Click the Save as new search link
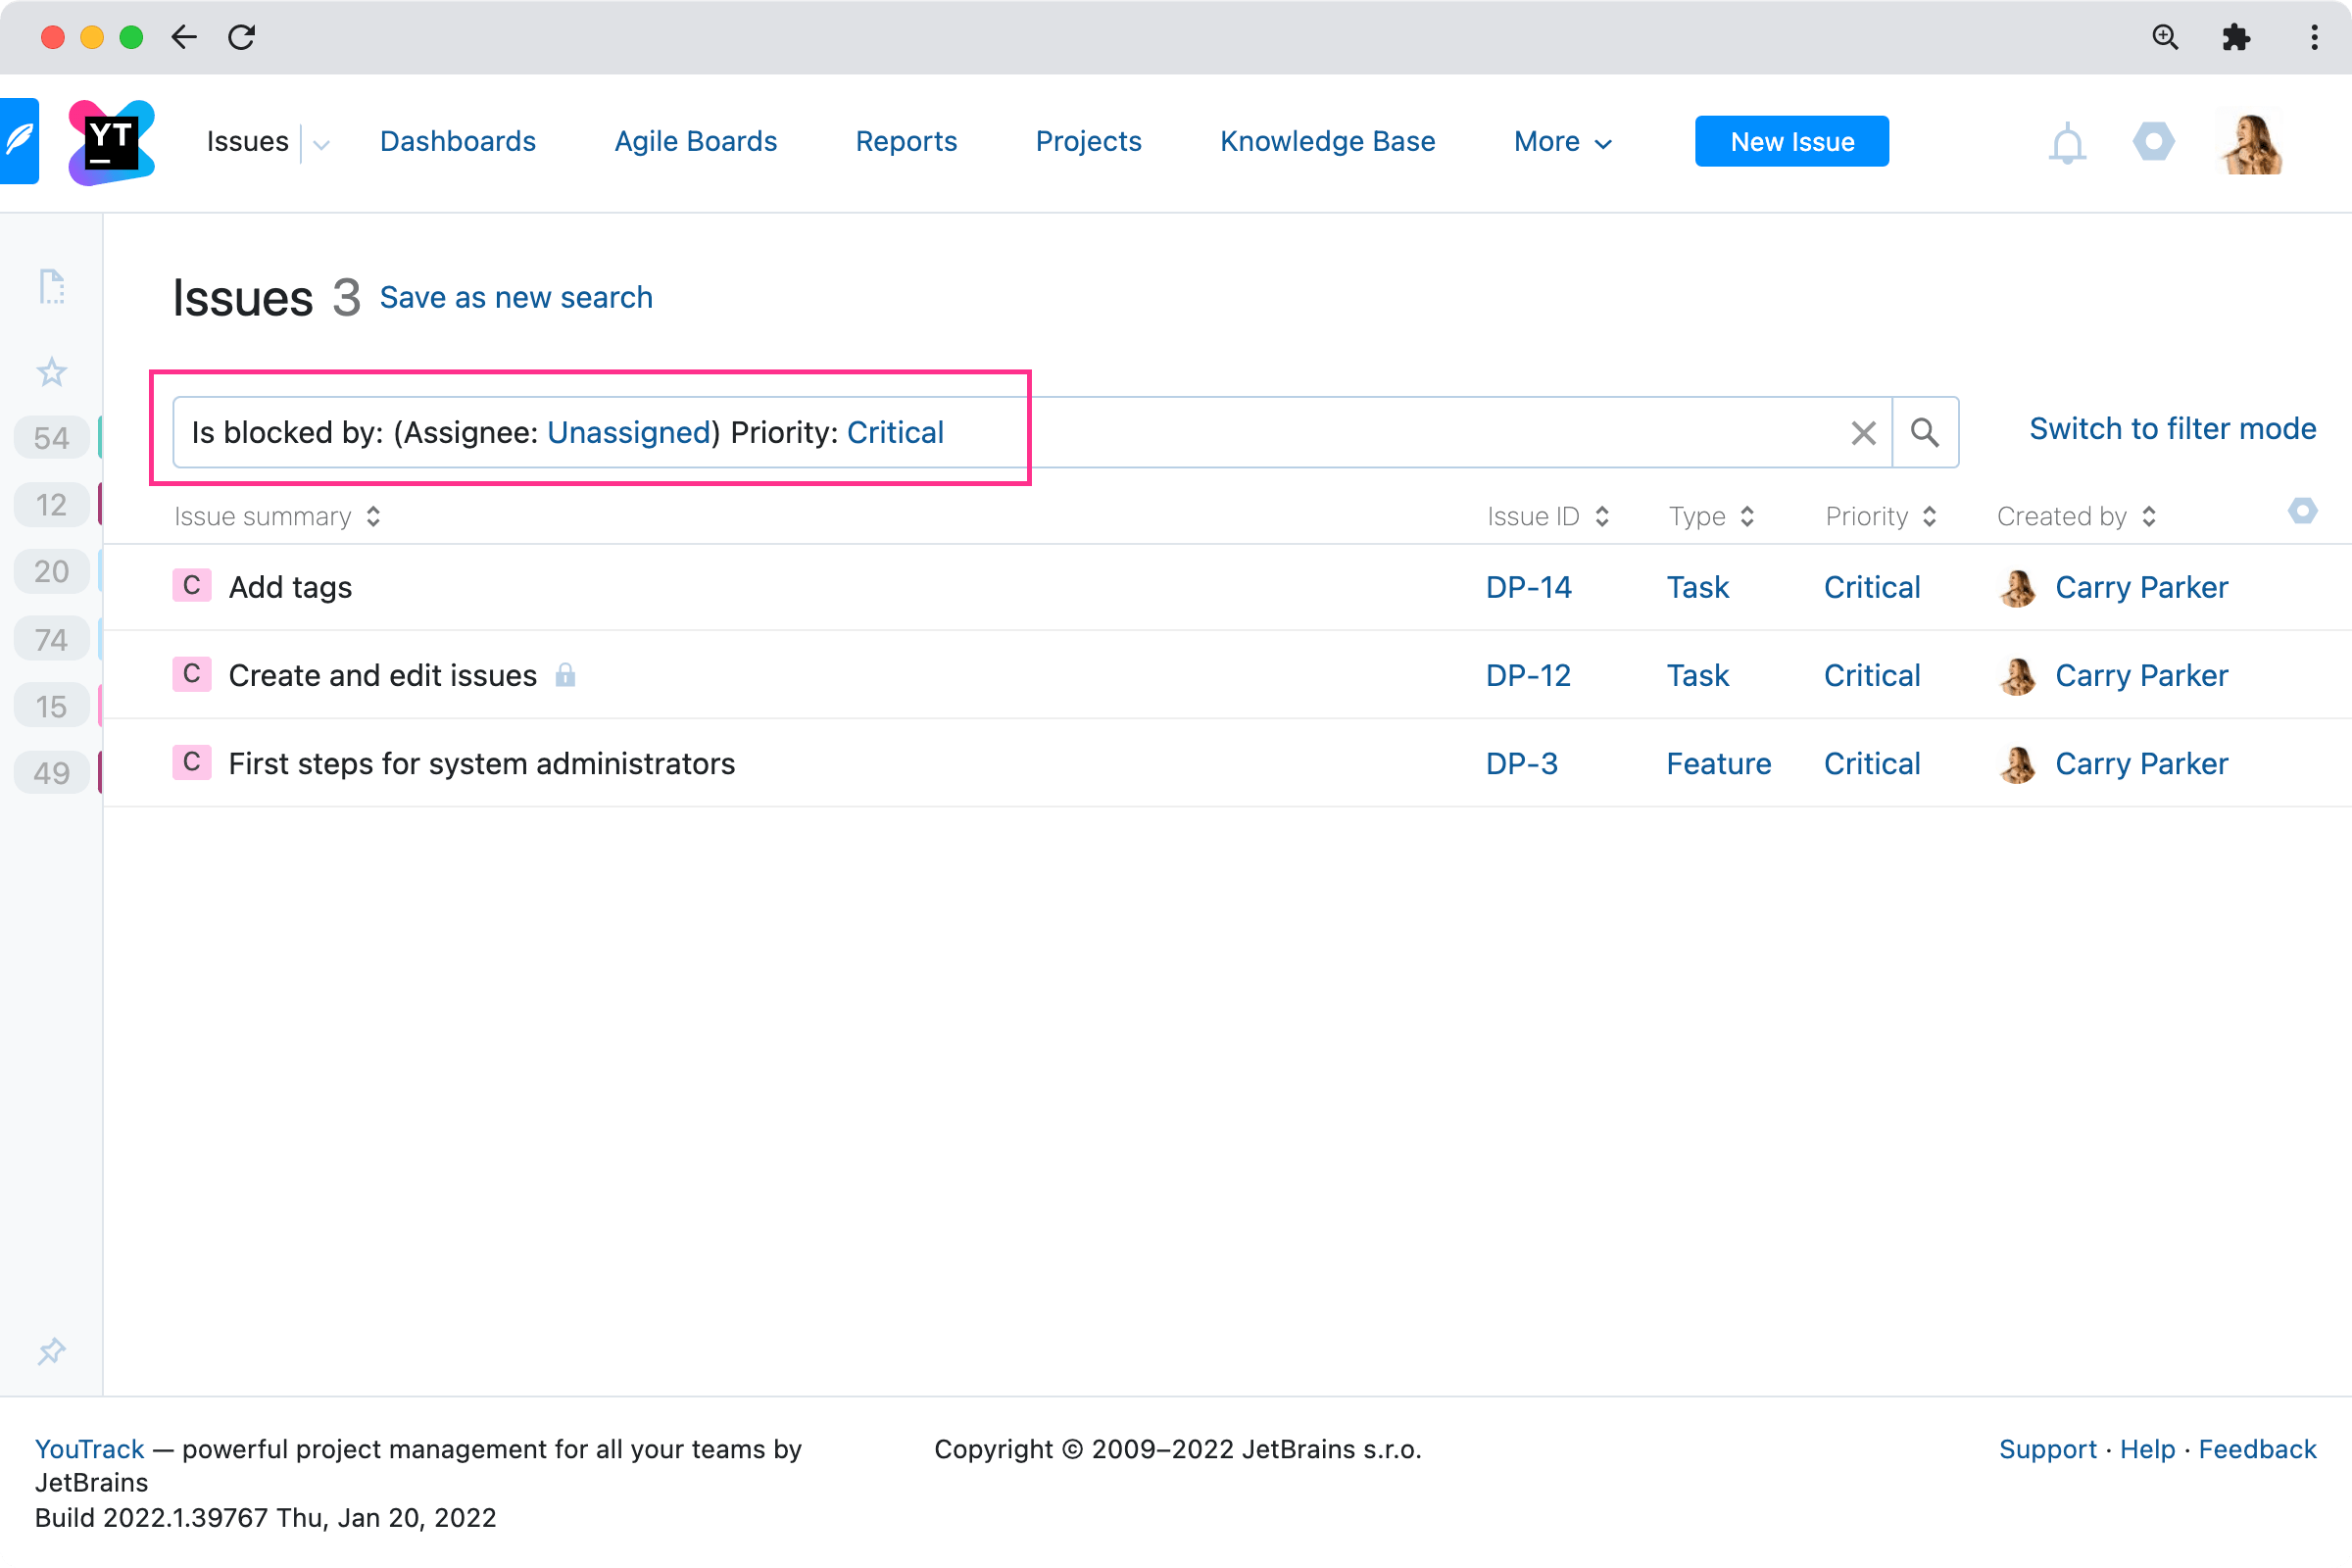The width and height of the screenshot is (2352, 1568). click(516, 297)
